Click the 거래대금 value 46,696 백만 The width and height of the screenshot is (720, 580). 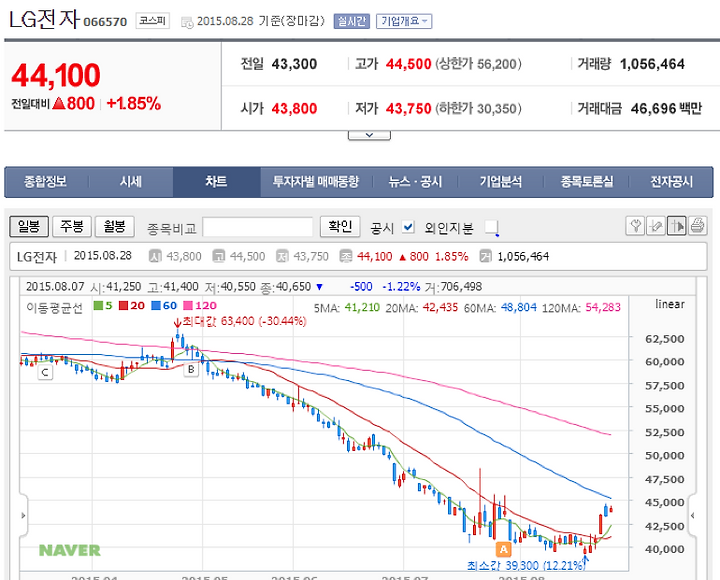666,108
